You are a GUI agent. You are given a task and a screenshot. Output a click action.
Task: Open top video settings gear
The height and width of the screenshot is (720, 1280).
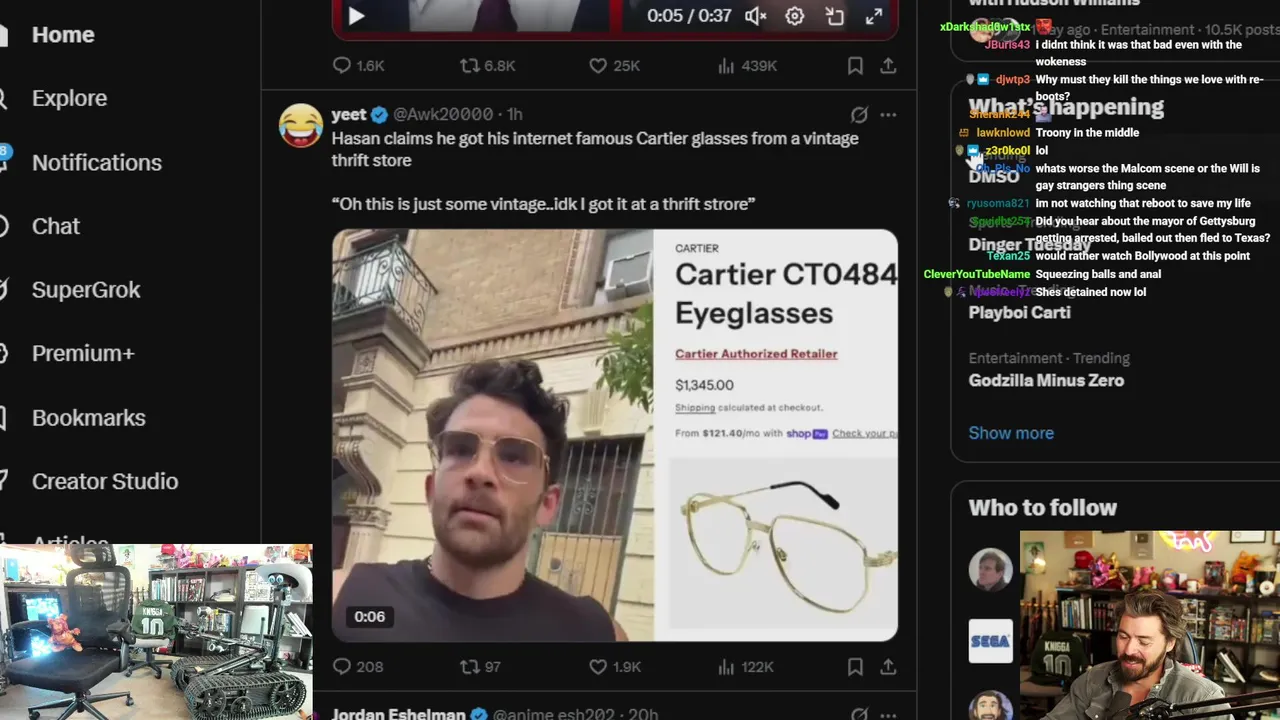(795, 16)
